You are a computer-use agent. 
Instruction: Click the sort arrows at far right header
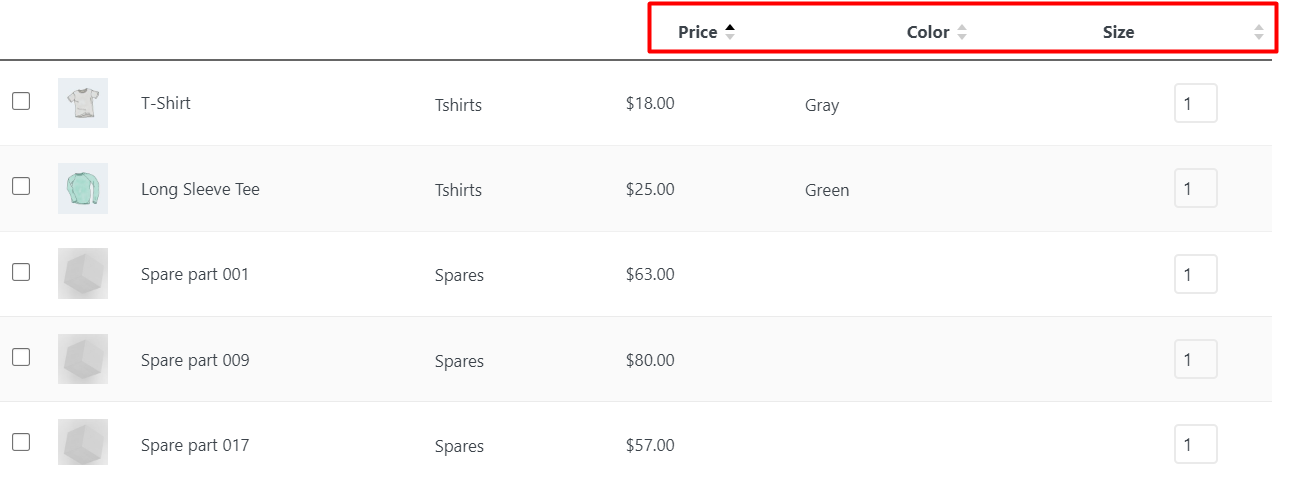1258,32
